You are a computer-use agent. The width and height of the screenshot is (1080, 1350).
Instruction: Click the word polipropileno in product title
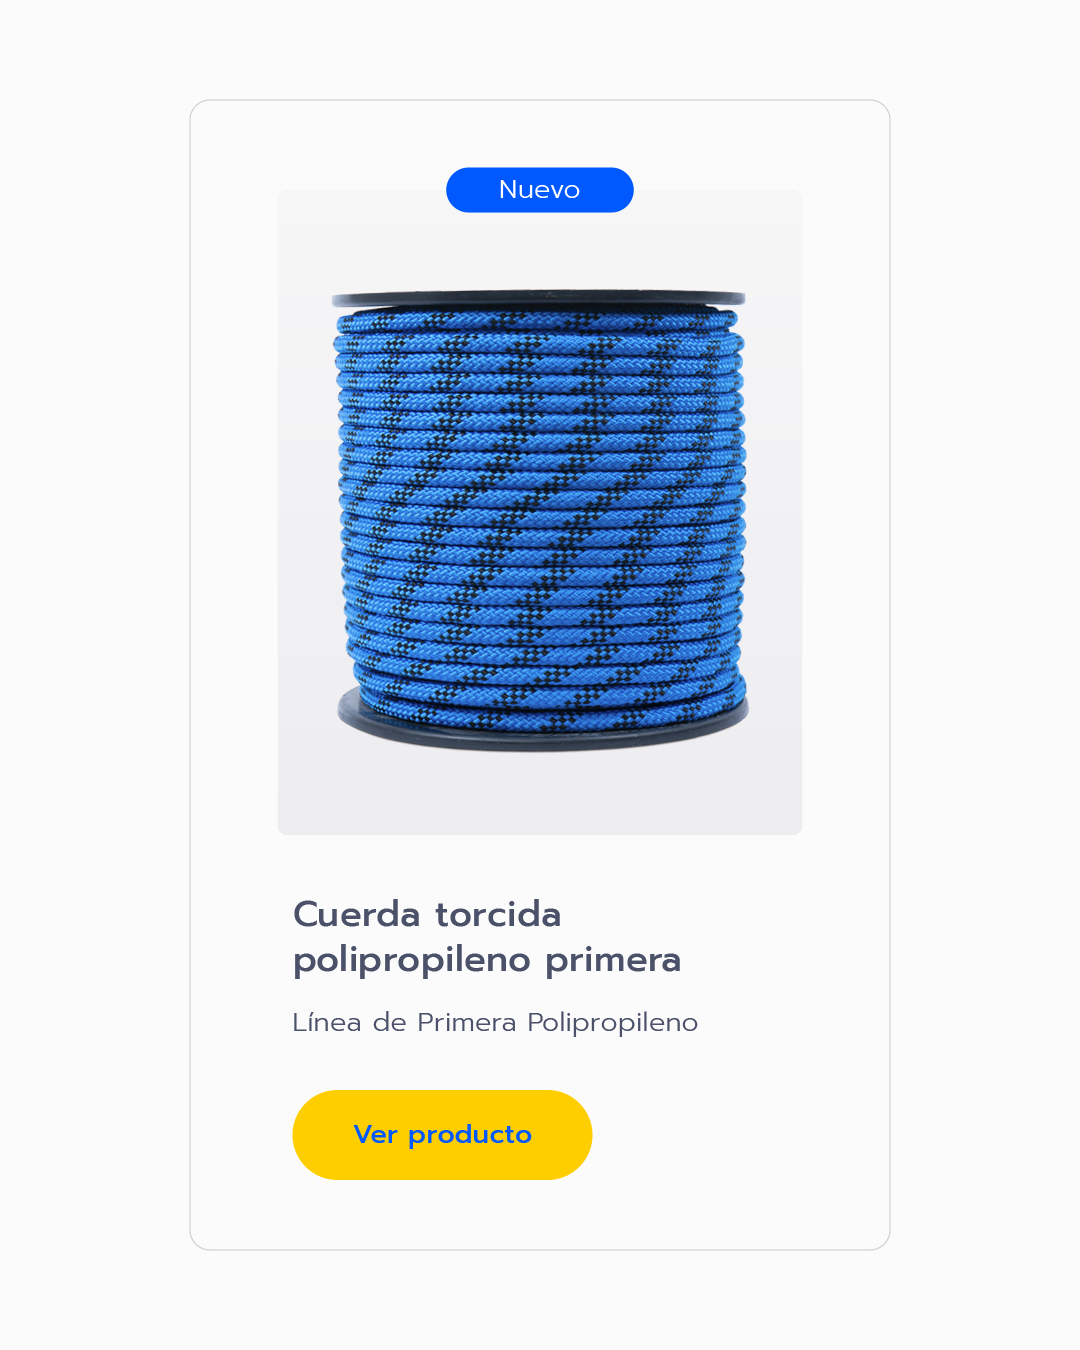(412, 960)
